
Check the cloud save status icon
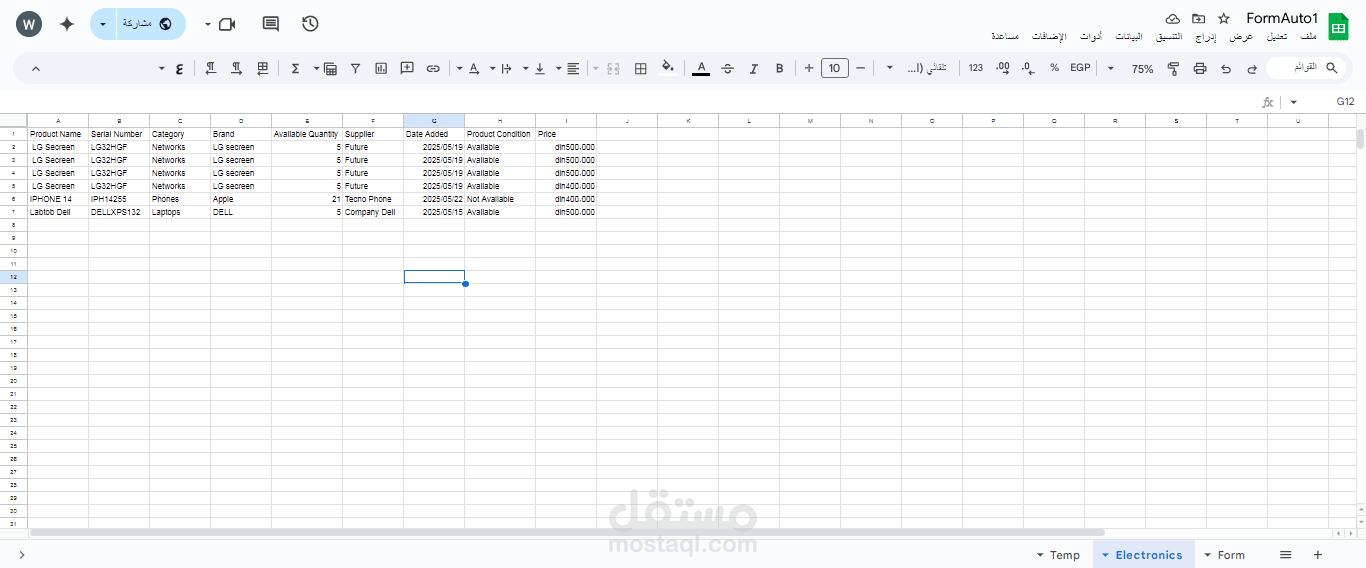click(x=1173, y=19)
